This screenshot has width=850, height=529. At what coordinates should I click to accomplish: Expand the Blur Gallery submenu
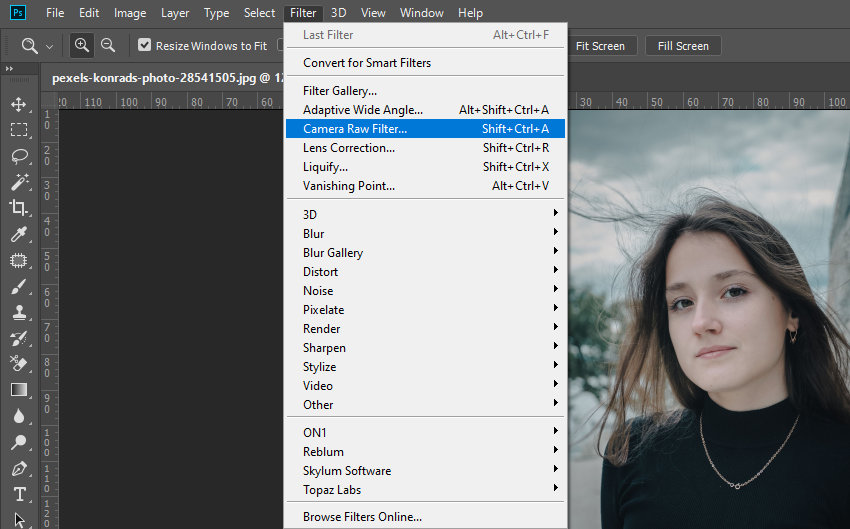tap(426, 253)
